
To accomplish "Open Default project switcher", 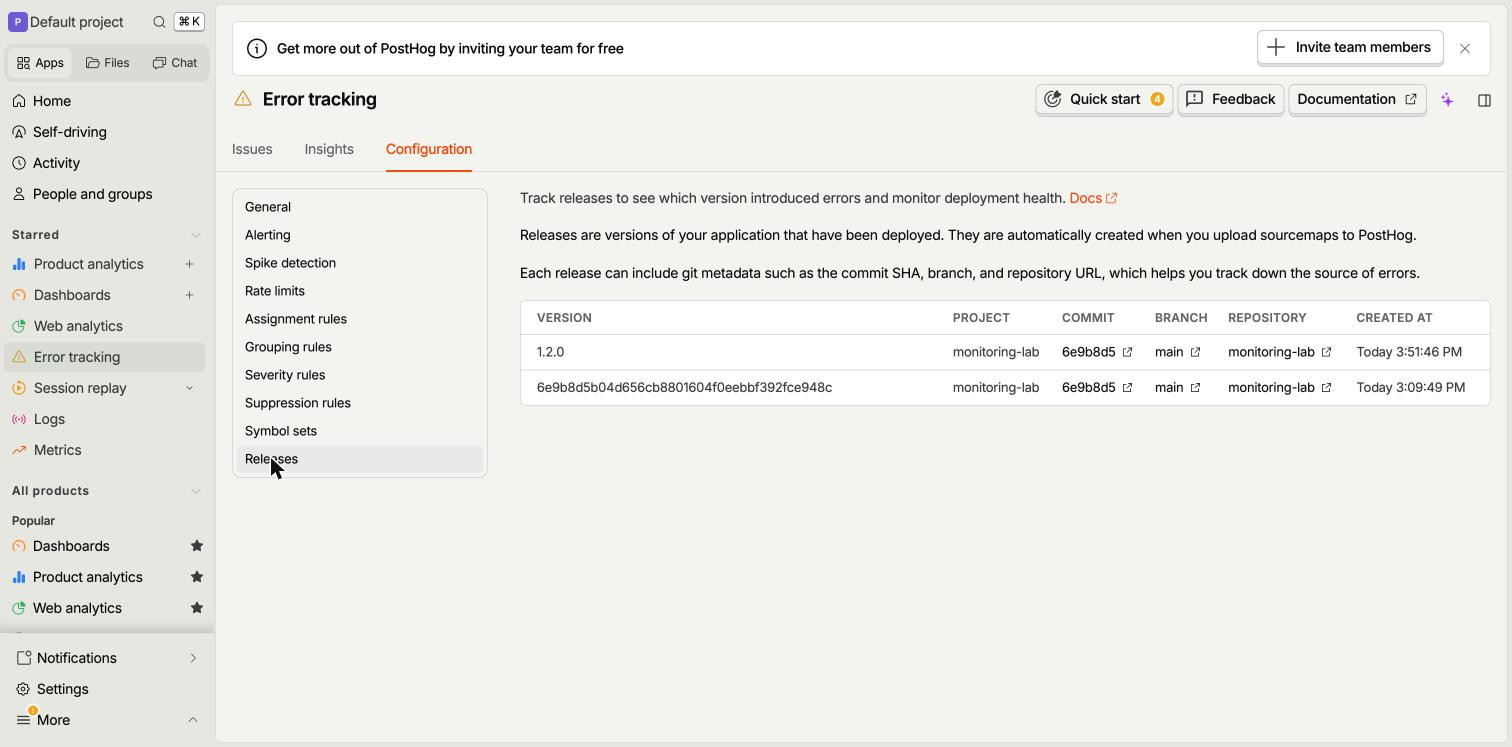I will [66, 22].
